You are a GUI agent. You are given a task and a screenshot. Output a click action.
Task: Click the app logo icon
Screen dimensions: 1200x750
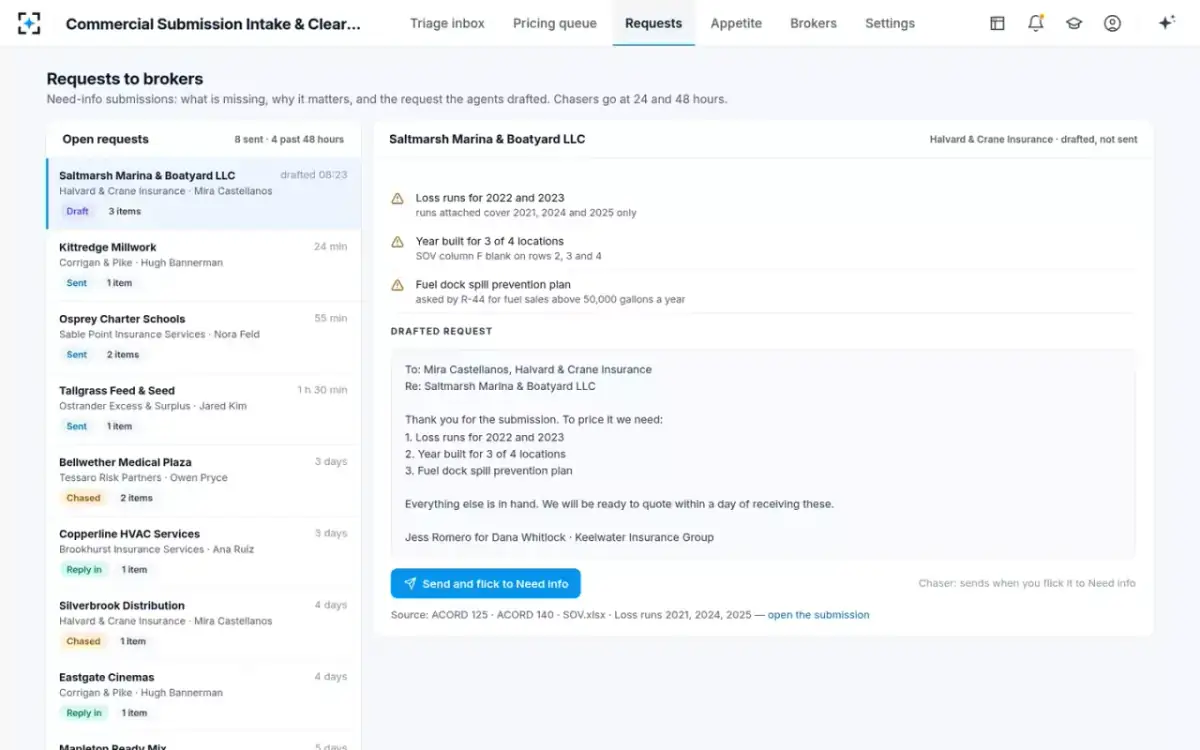(29, 23)
